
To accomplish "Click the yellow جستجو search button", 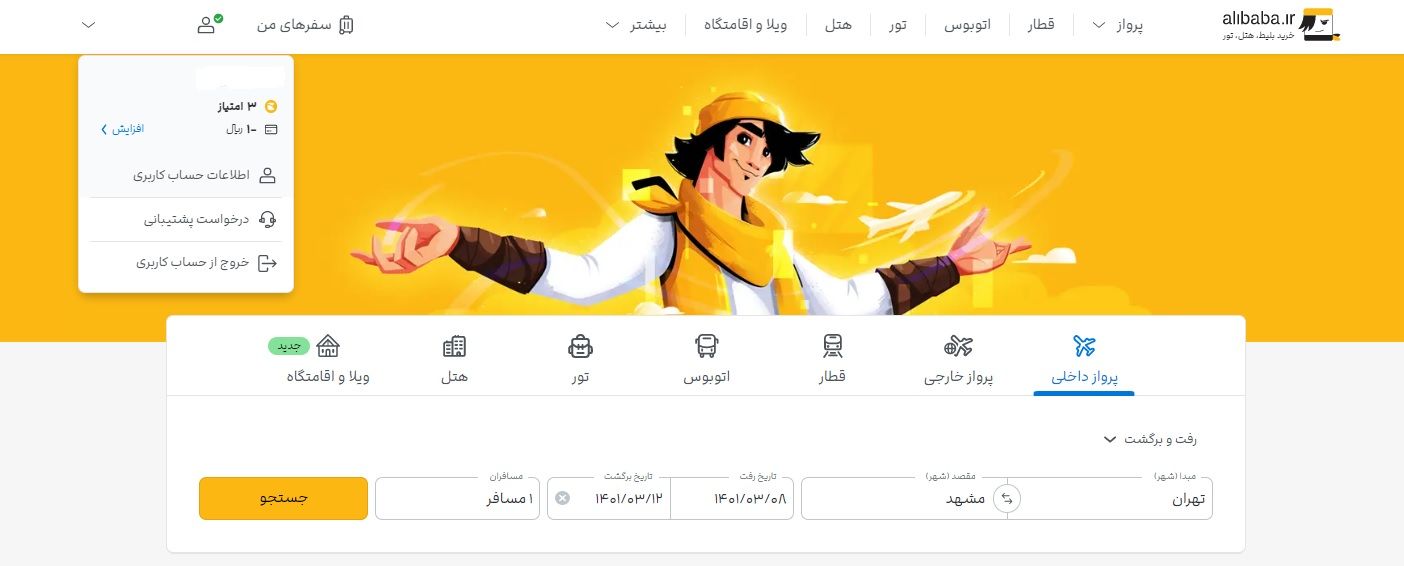I will point(283,498).
